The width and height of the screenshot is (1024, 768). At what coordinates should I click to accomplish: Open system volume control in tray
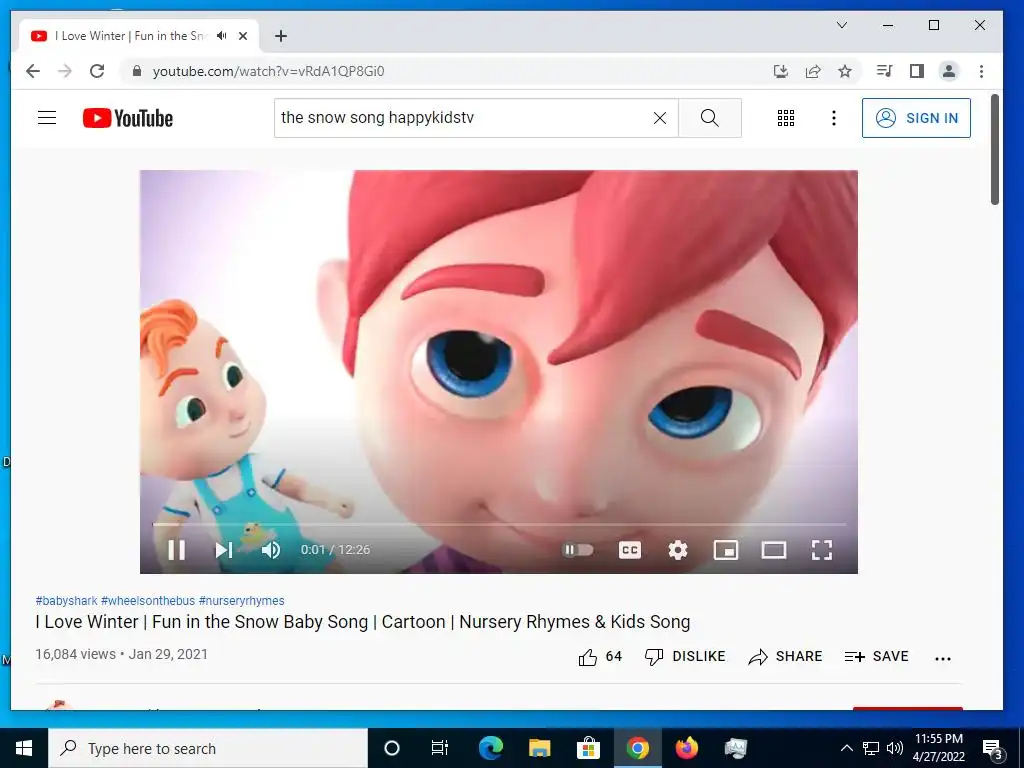point(895,748)
